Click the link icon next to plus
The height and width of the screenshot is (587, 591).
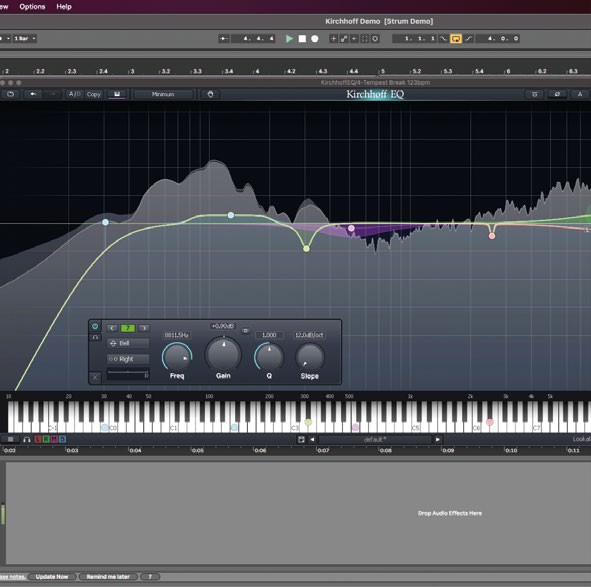point(344,38)
